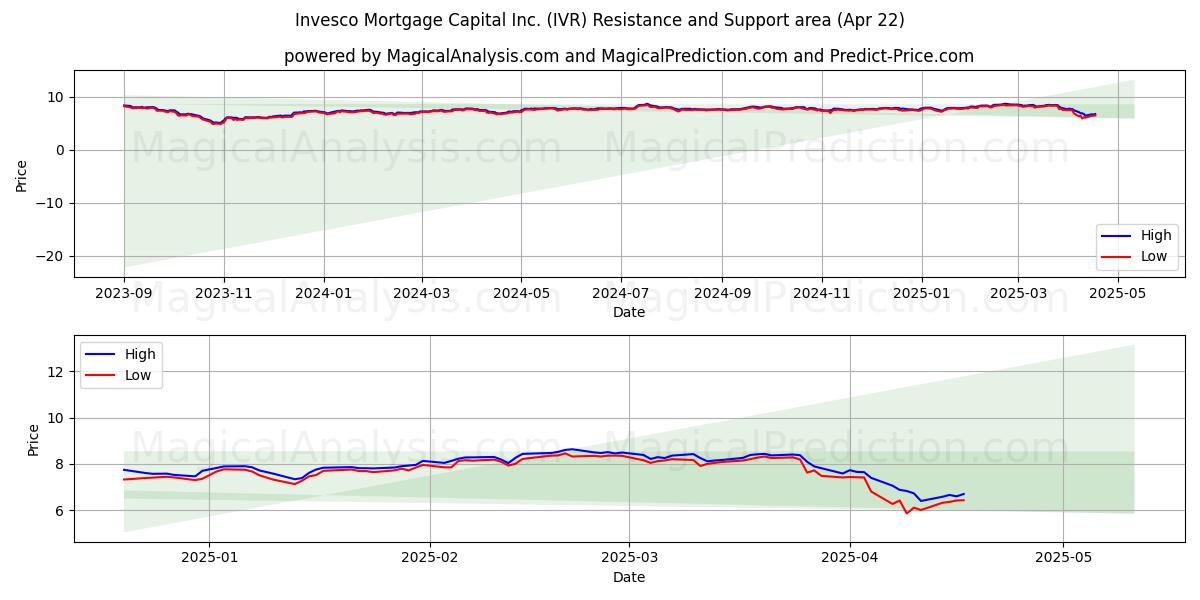Click the '2025-04' date tick on the bottom chart
The width and height of the screenshot is (1200, 600).
(850, 560)
